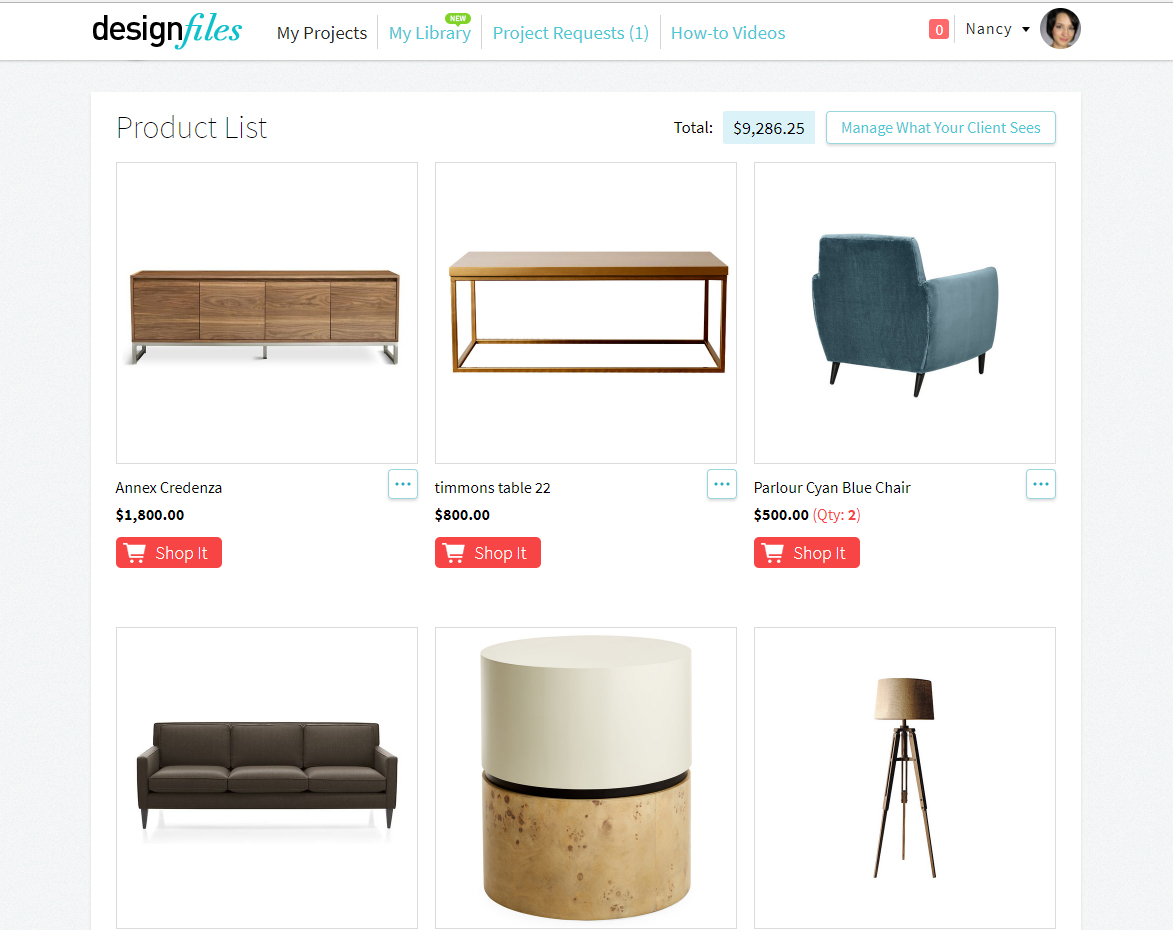Open the ellipsis menu for timmons table 22
The height and width of the screenshot is (930, 1173).
pyautogui.click(x=721, y=484)
